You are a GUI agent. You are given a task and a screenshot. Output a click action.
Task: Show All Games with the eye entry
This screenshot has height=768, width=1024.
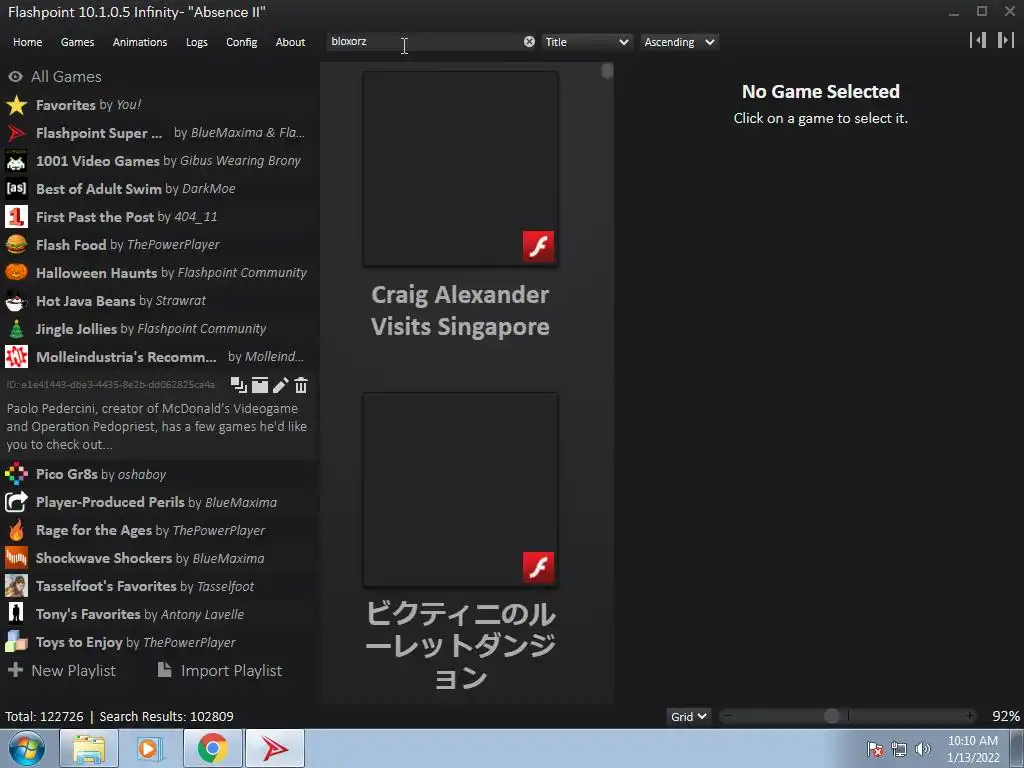pos(55,76)
